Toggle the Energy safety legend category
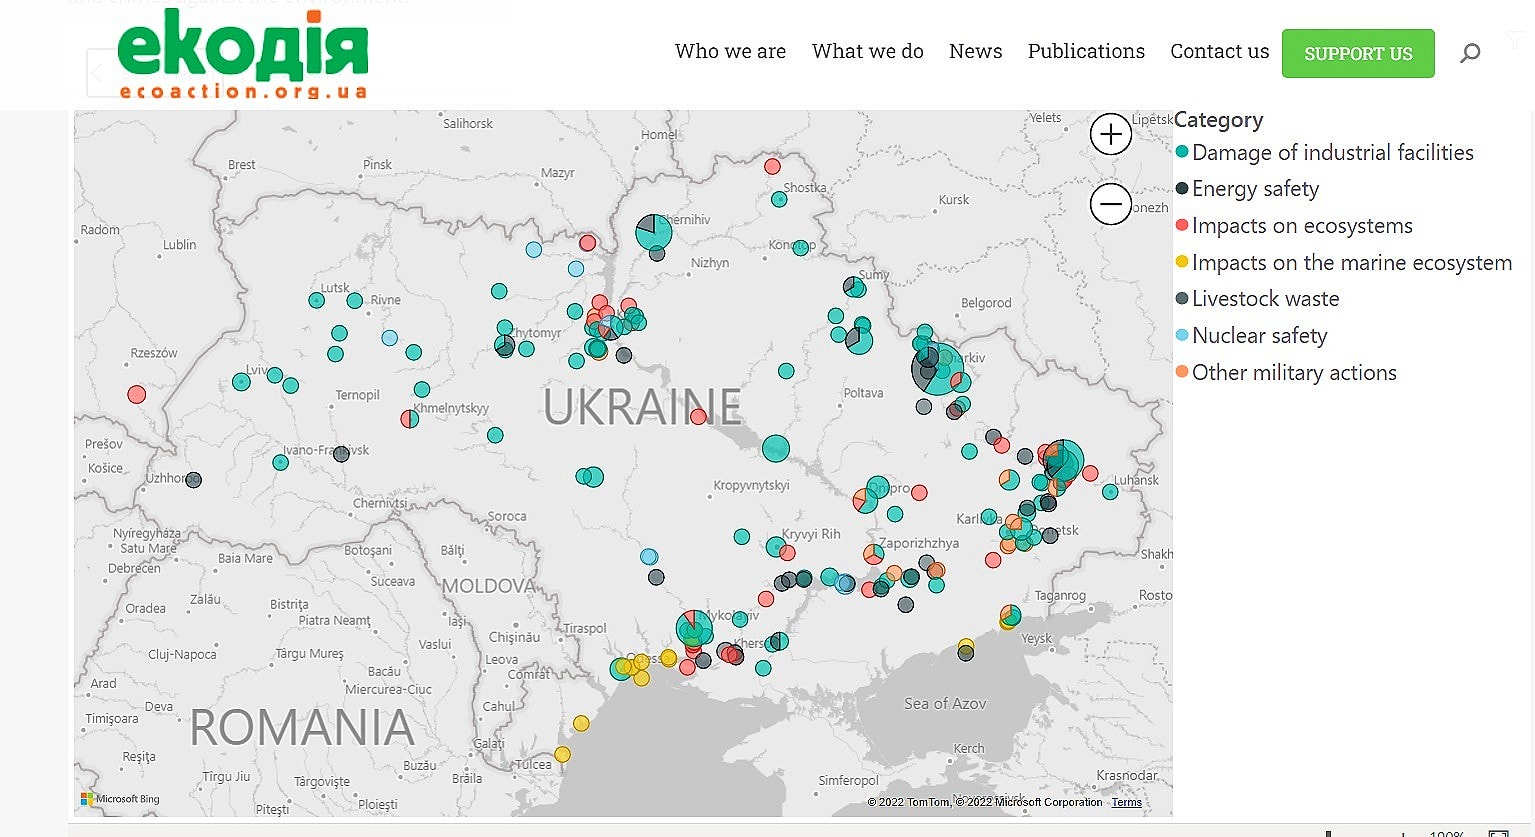Screen dimensions: 1535x837 [1255, 189]
